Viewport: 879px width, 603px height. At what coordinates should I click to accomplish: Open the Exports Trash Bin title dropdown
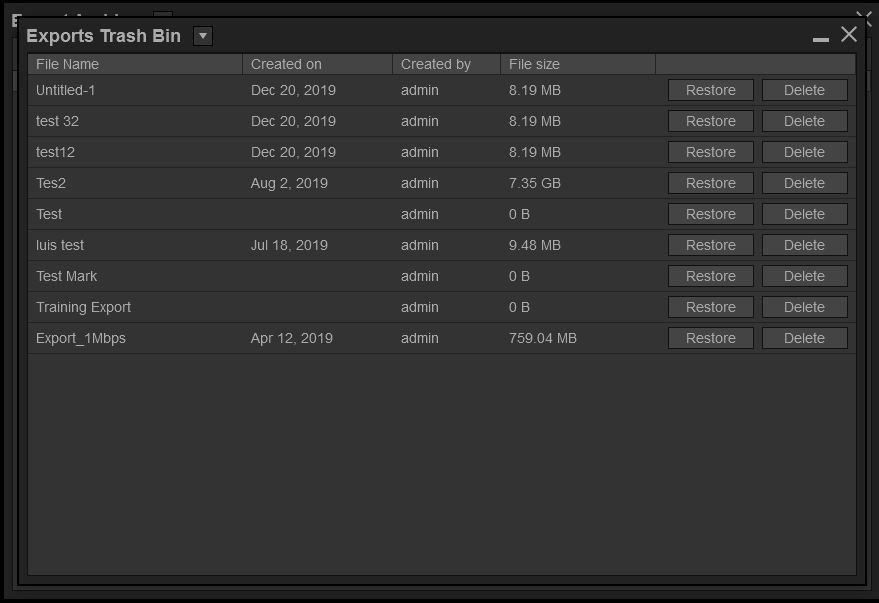(x=202, y=36)
